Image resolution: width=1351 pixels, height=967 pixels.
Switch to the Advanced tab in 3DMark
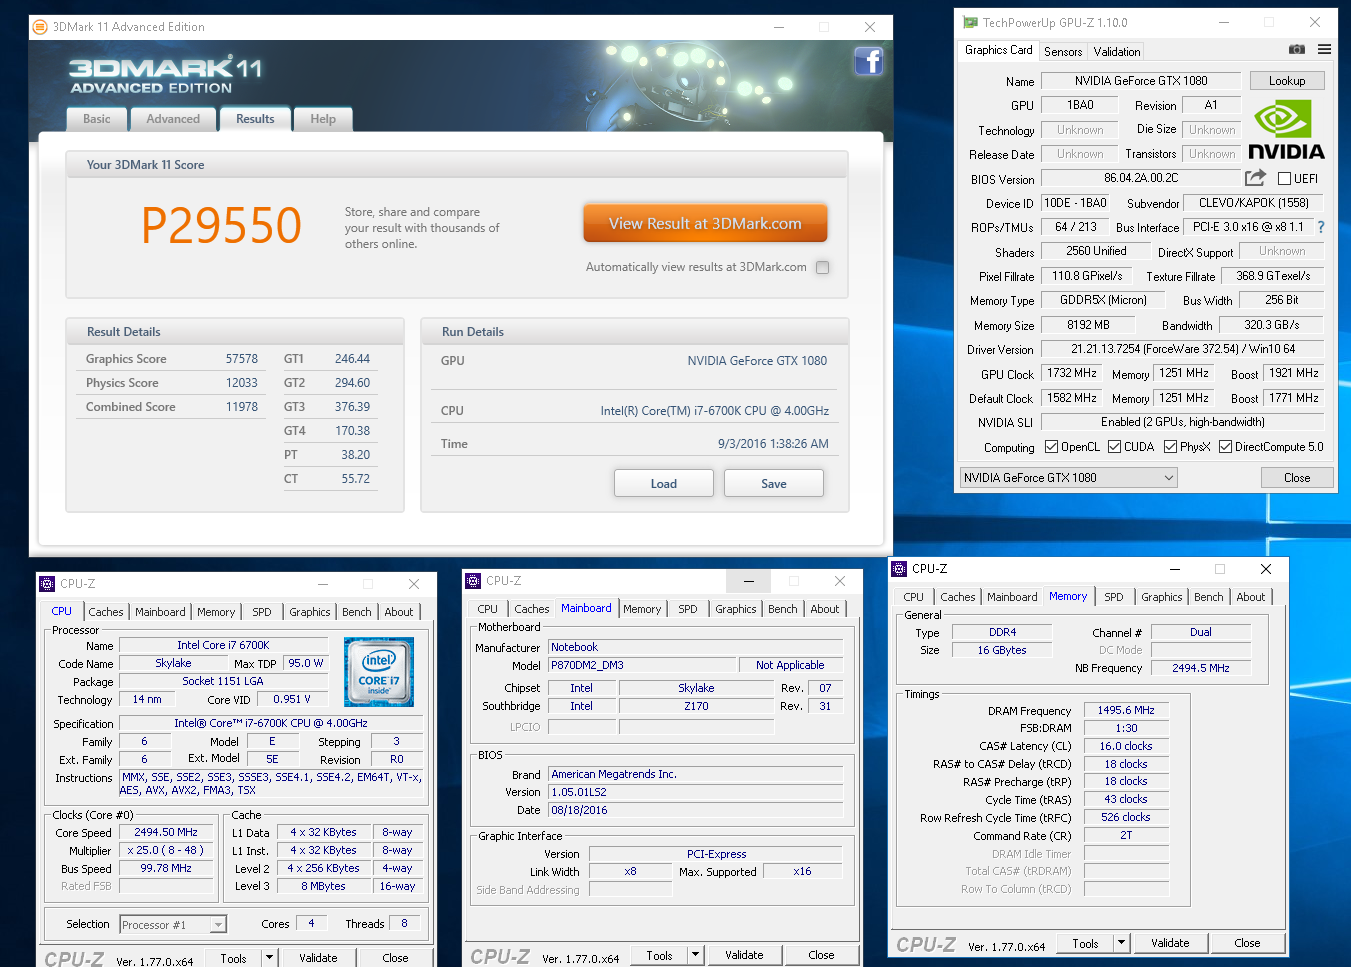click(x=173, y=119)
